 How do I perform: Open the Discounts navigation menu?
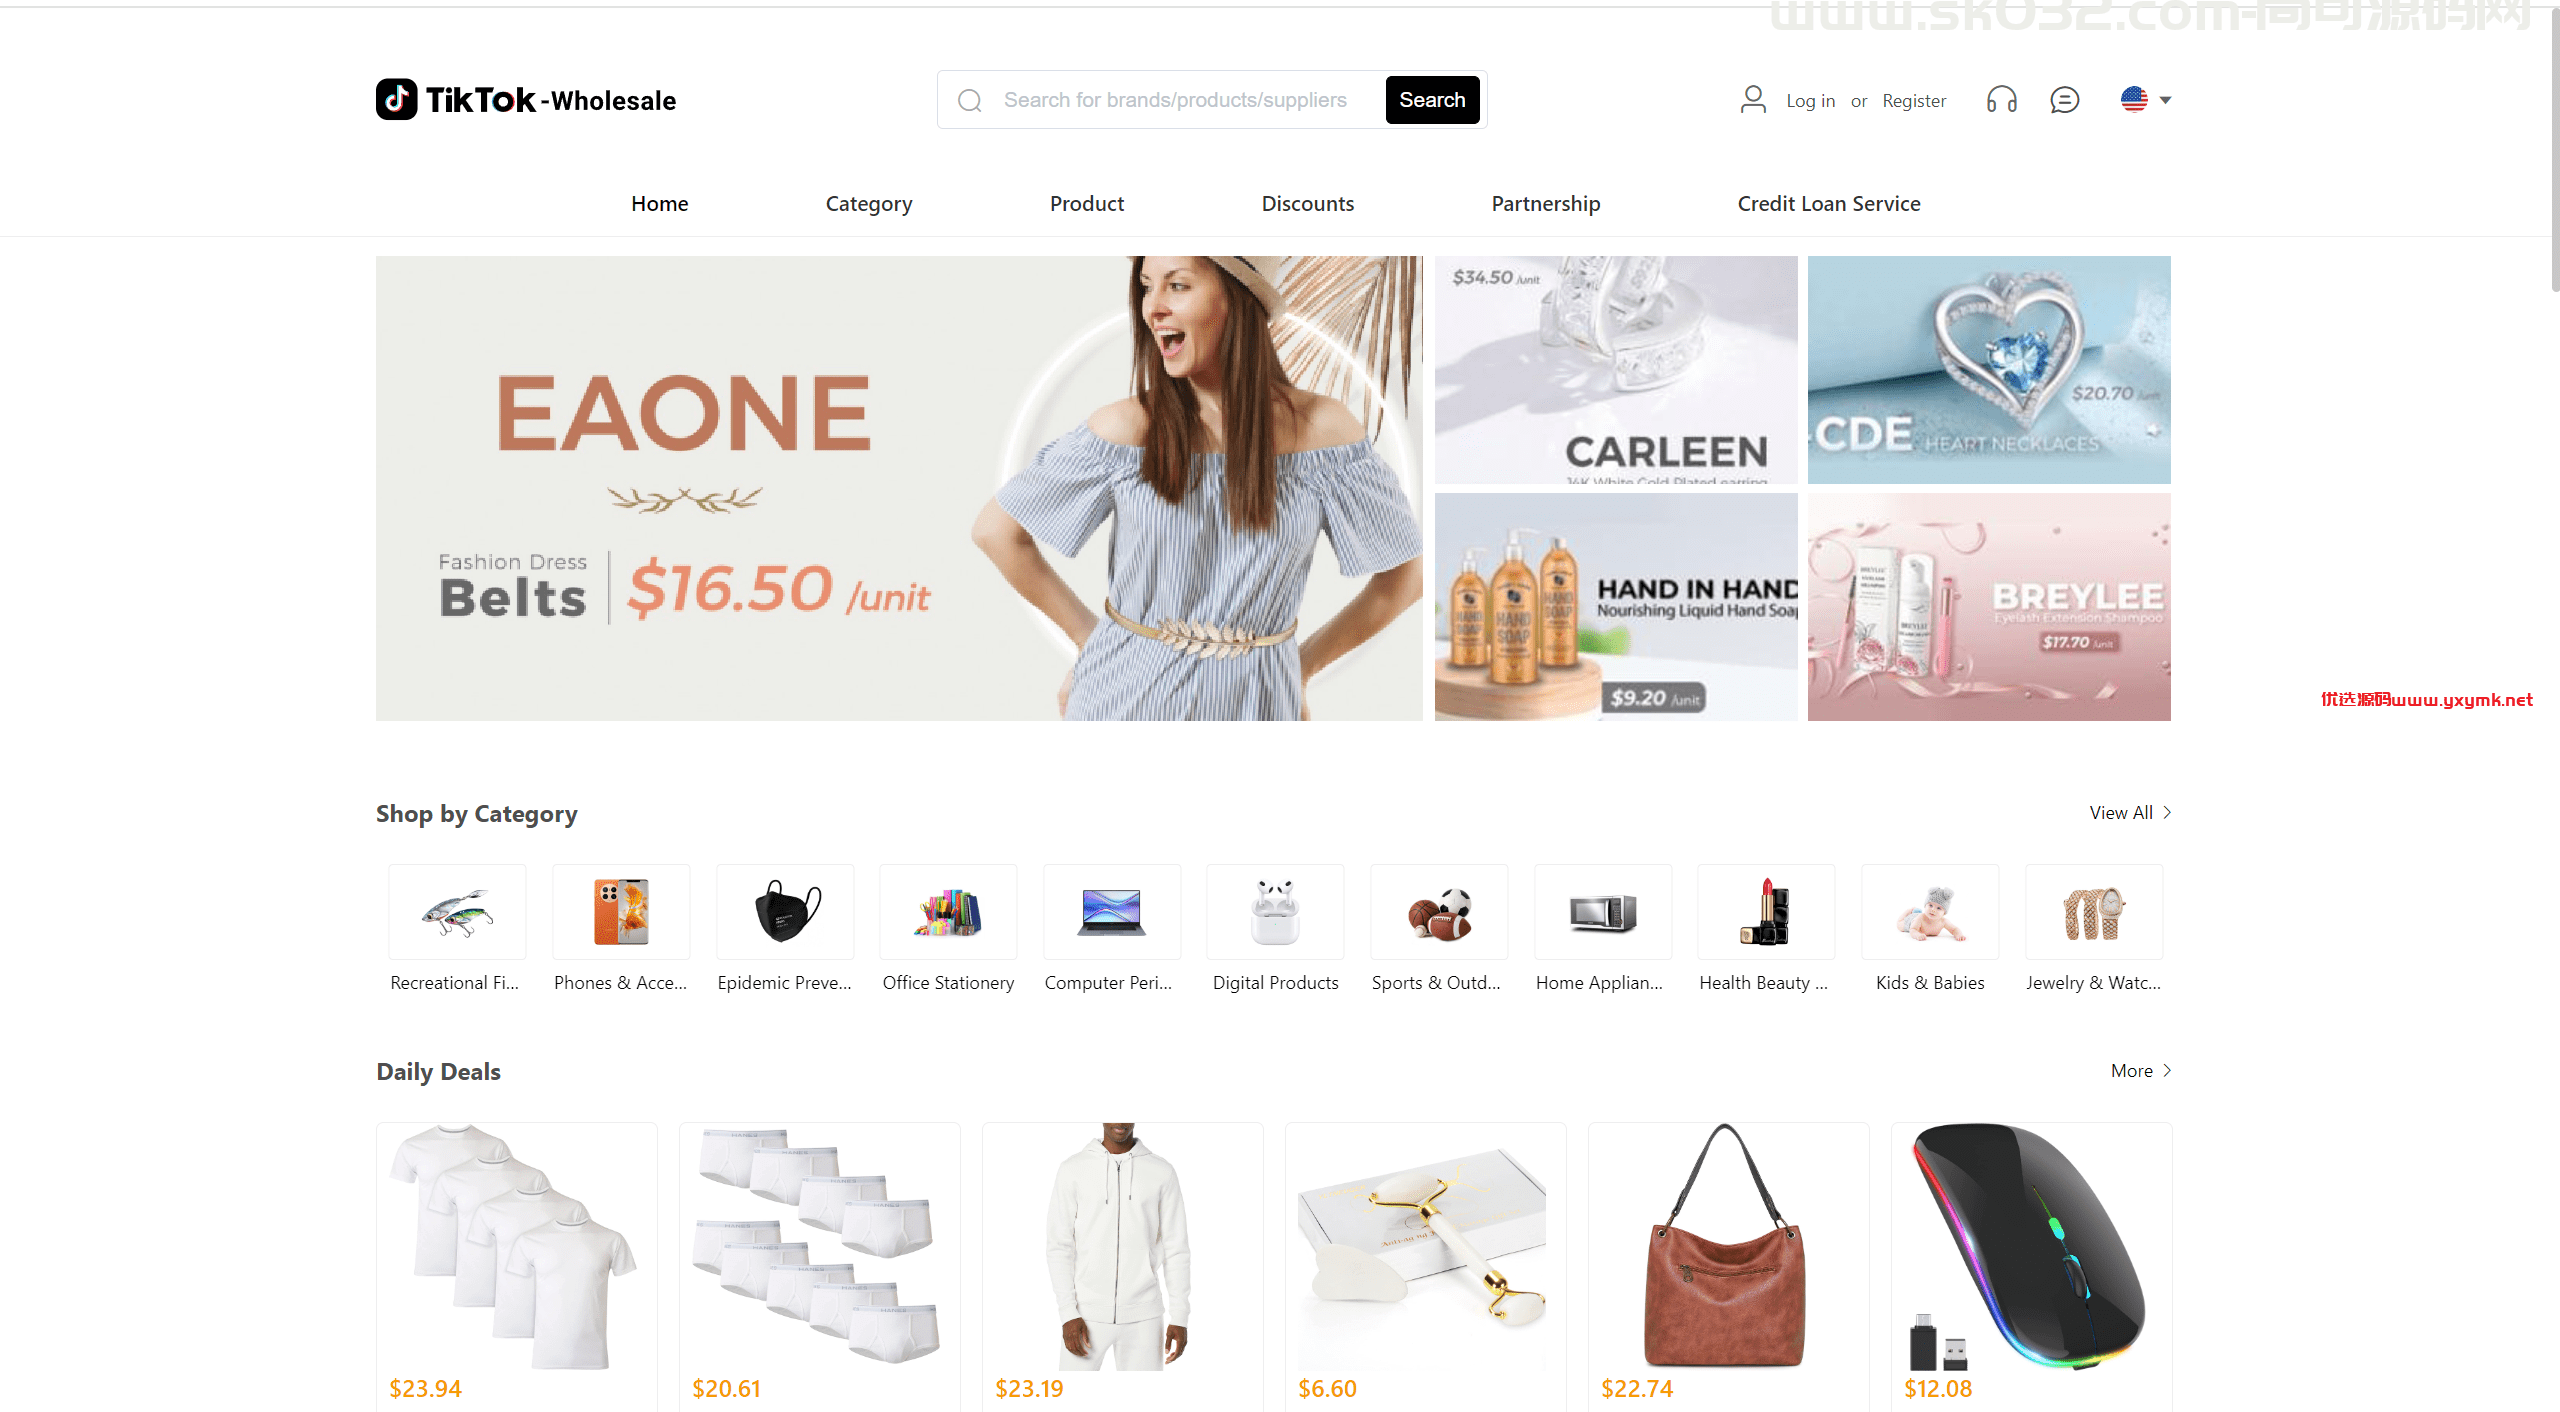tap(1307, 203)
